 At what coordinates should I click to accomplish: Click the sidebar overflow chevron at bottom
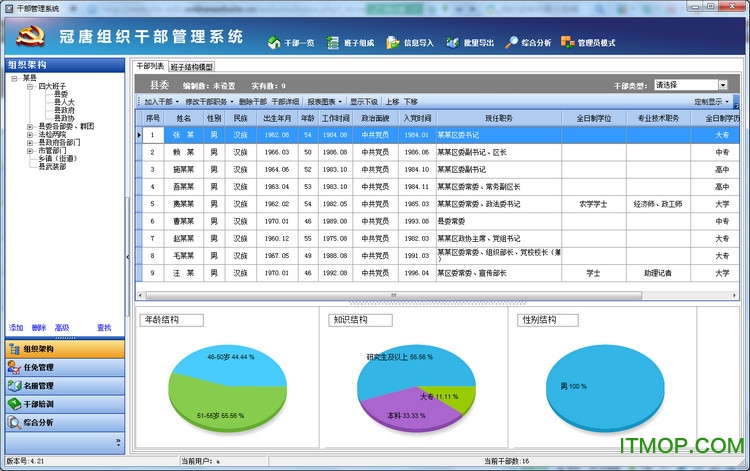tap(119, 442)
